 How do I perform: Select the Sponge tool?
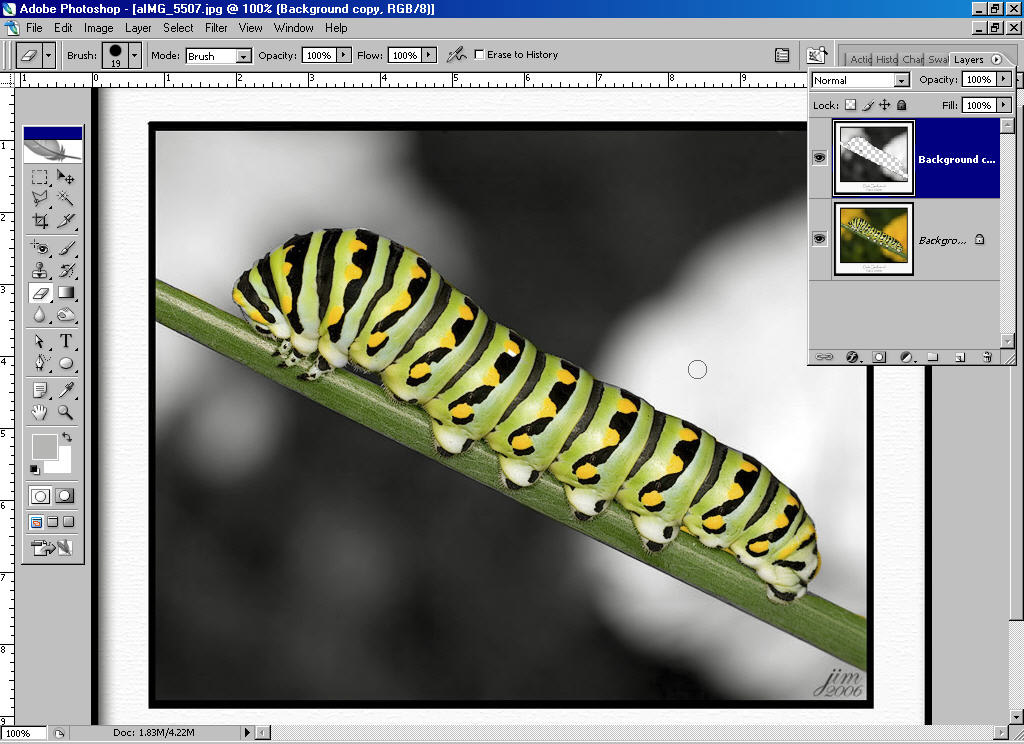point(65,315)
